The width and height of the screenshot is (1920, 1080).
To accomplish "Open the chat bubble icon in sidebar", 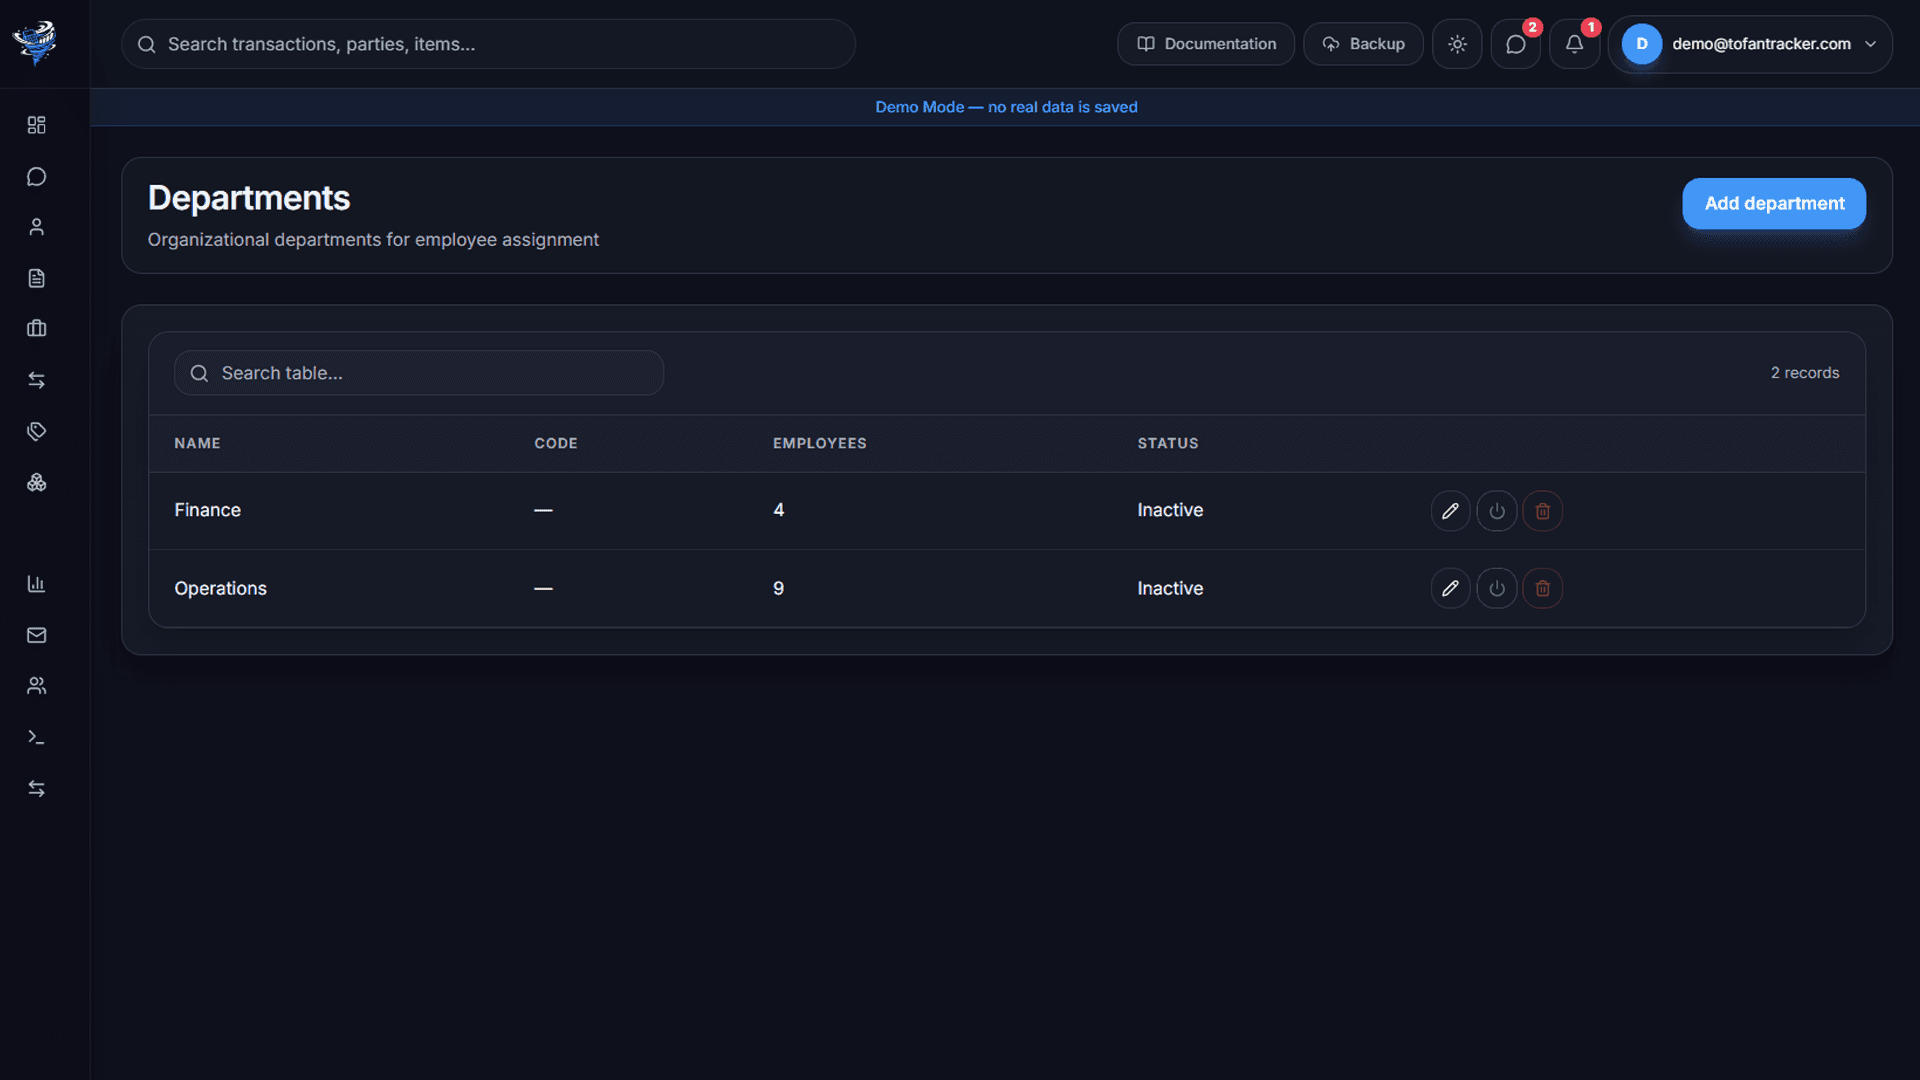I will (x=36, y=176).
